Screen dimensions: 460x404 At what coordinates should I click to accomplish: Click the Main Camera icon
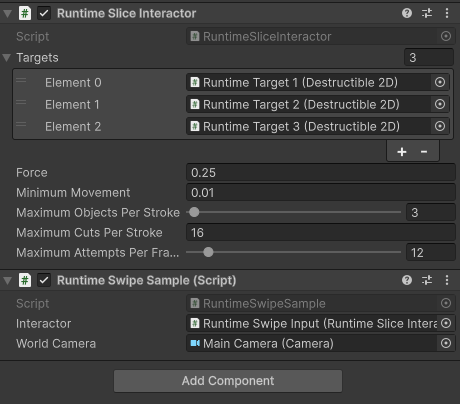click(x=195, y=343)
